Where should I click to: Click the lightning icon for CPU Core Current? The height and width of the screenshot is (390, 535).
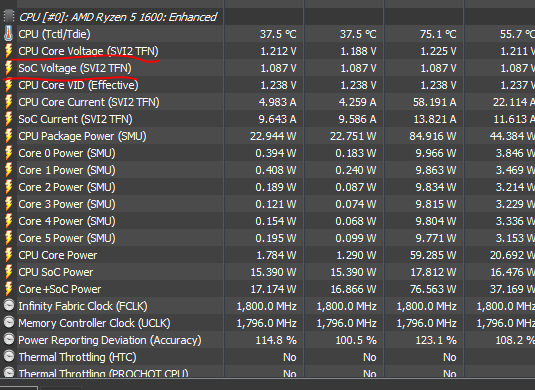pyautogui.click(x=9, y=102)
